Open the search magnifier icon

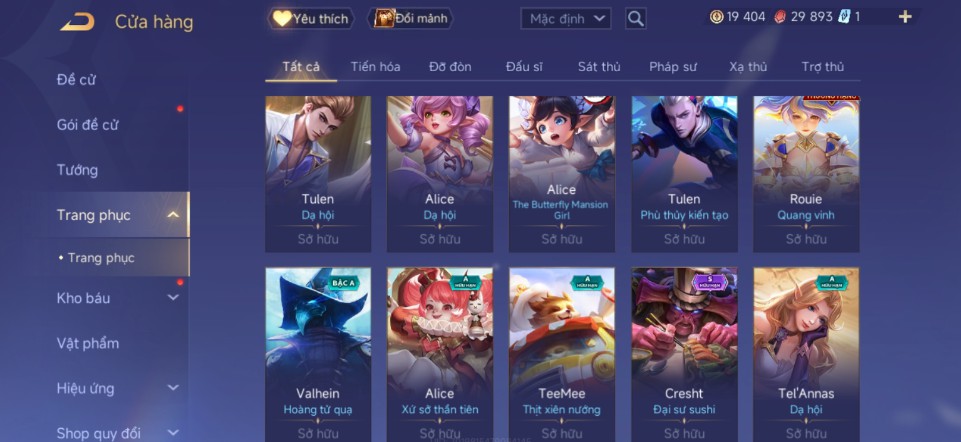click(636, 18)
